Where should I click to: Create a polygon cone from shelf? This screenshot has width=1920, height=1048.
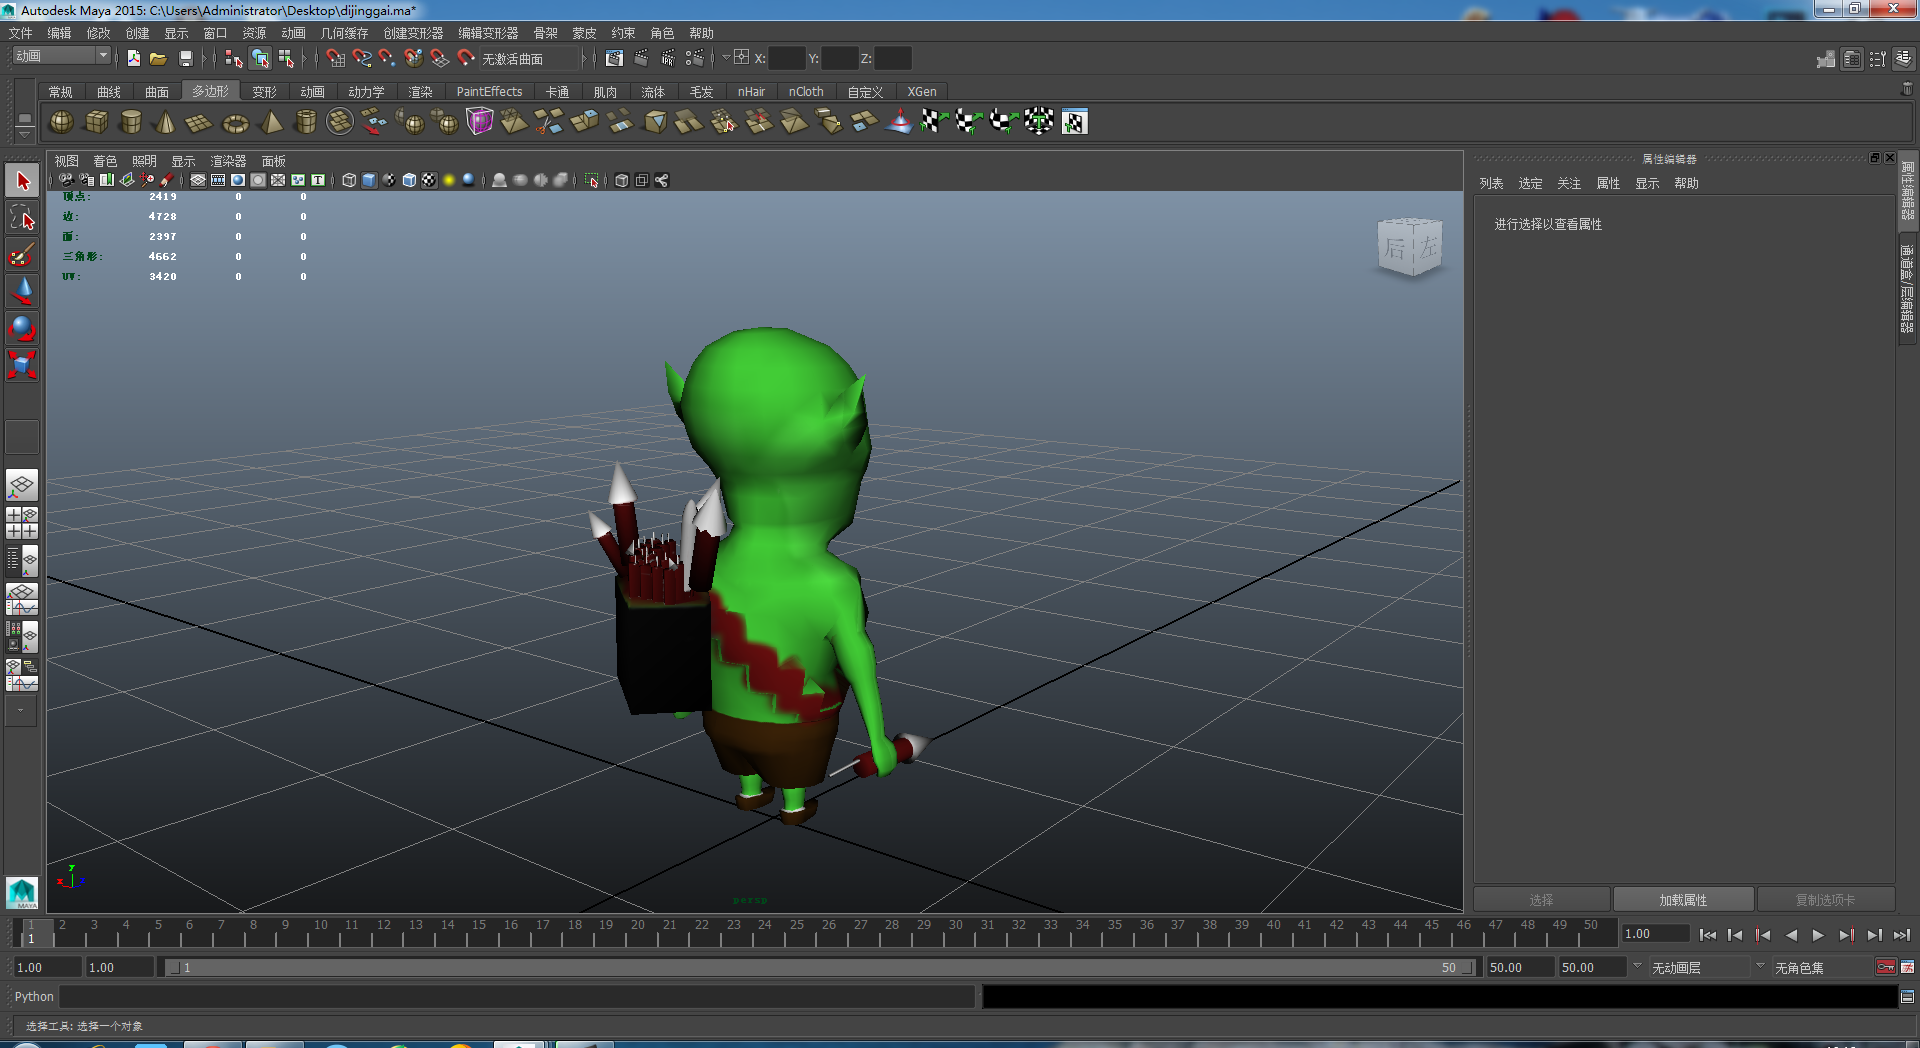coord(165,122)
